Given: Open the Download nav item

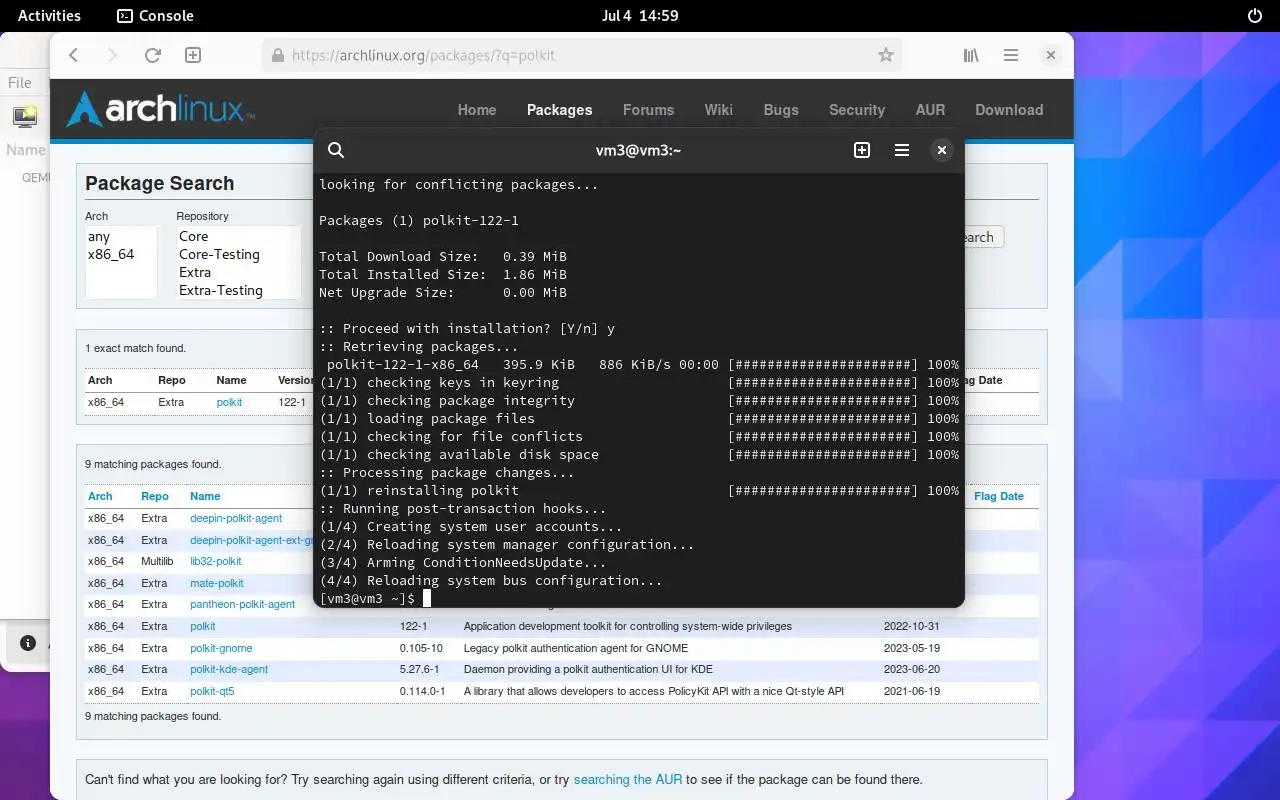Looking at the screenshot, I should 1009,110.
